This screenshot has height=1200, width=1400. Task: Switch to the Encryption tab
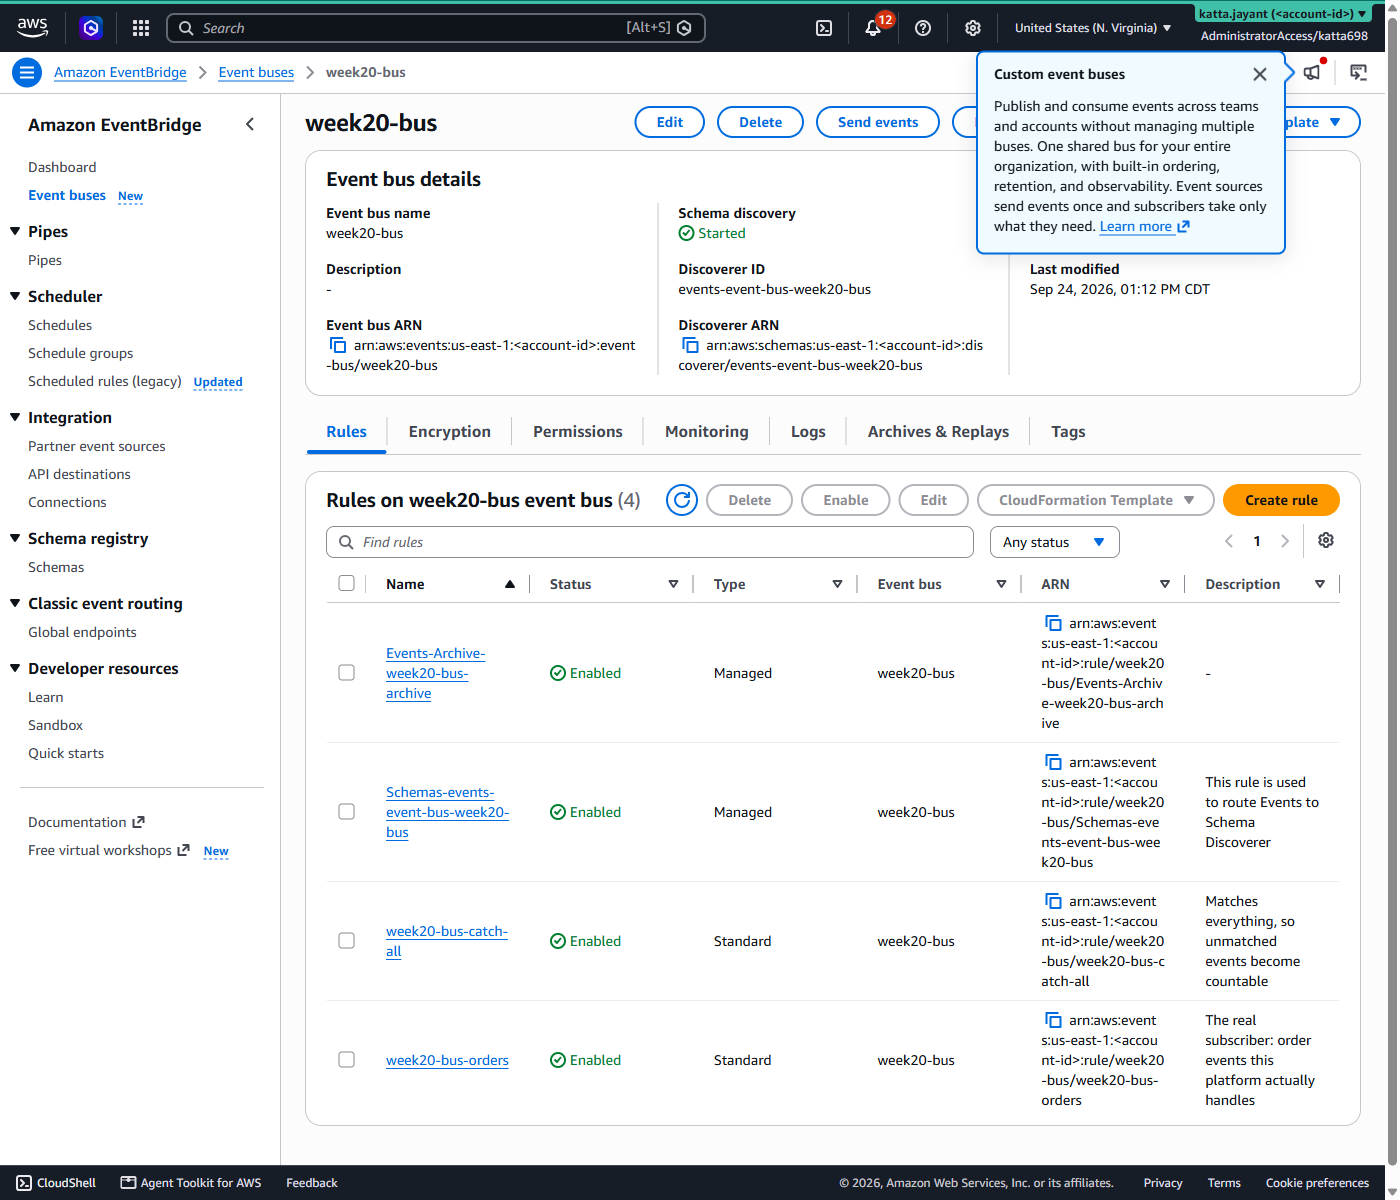pyautogui.click(x=449, y=431)
